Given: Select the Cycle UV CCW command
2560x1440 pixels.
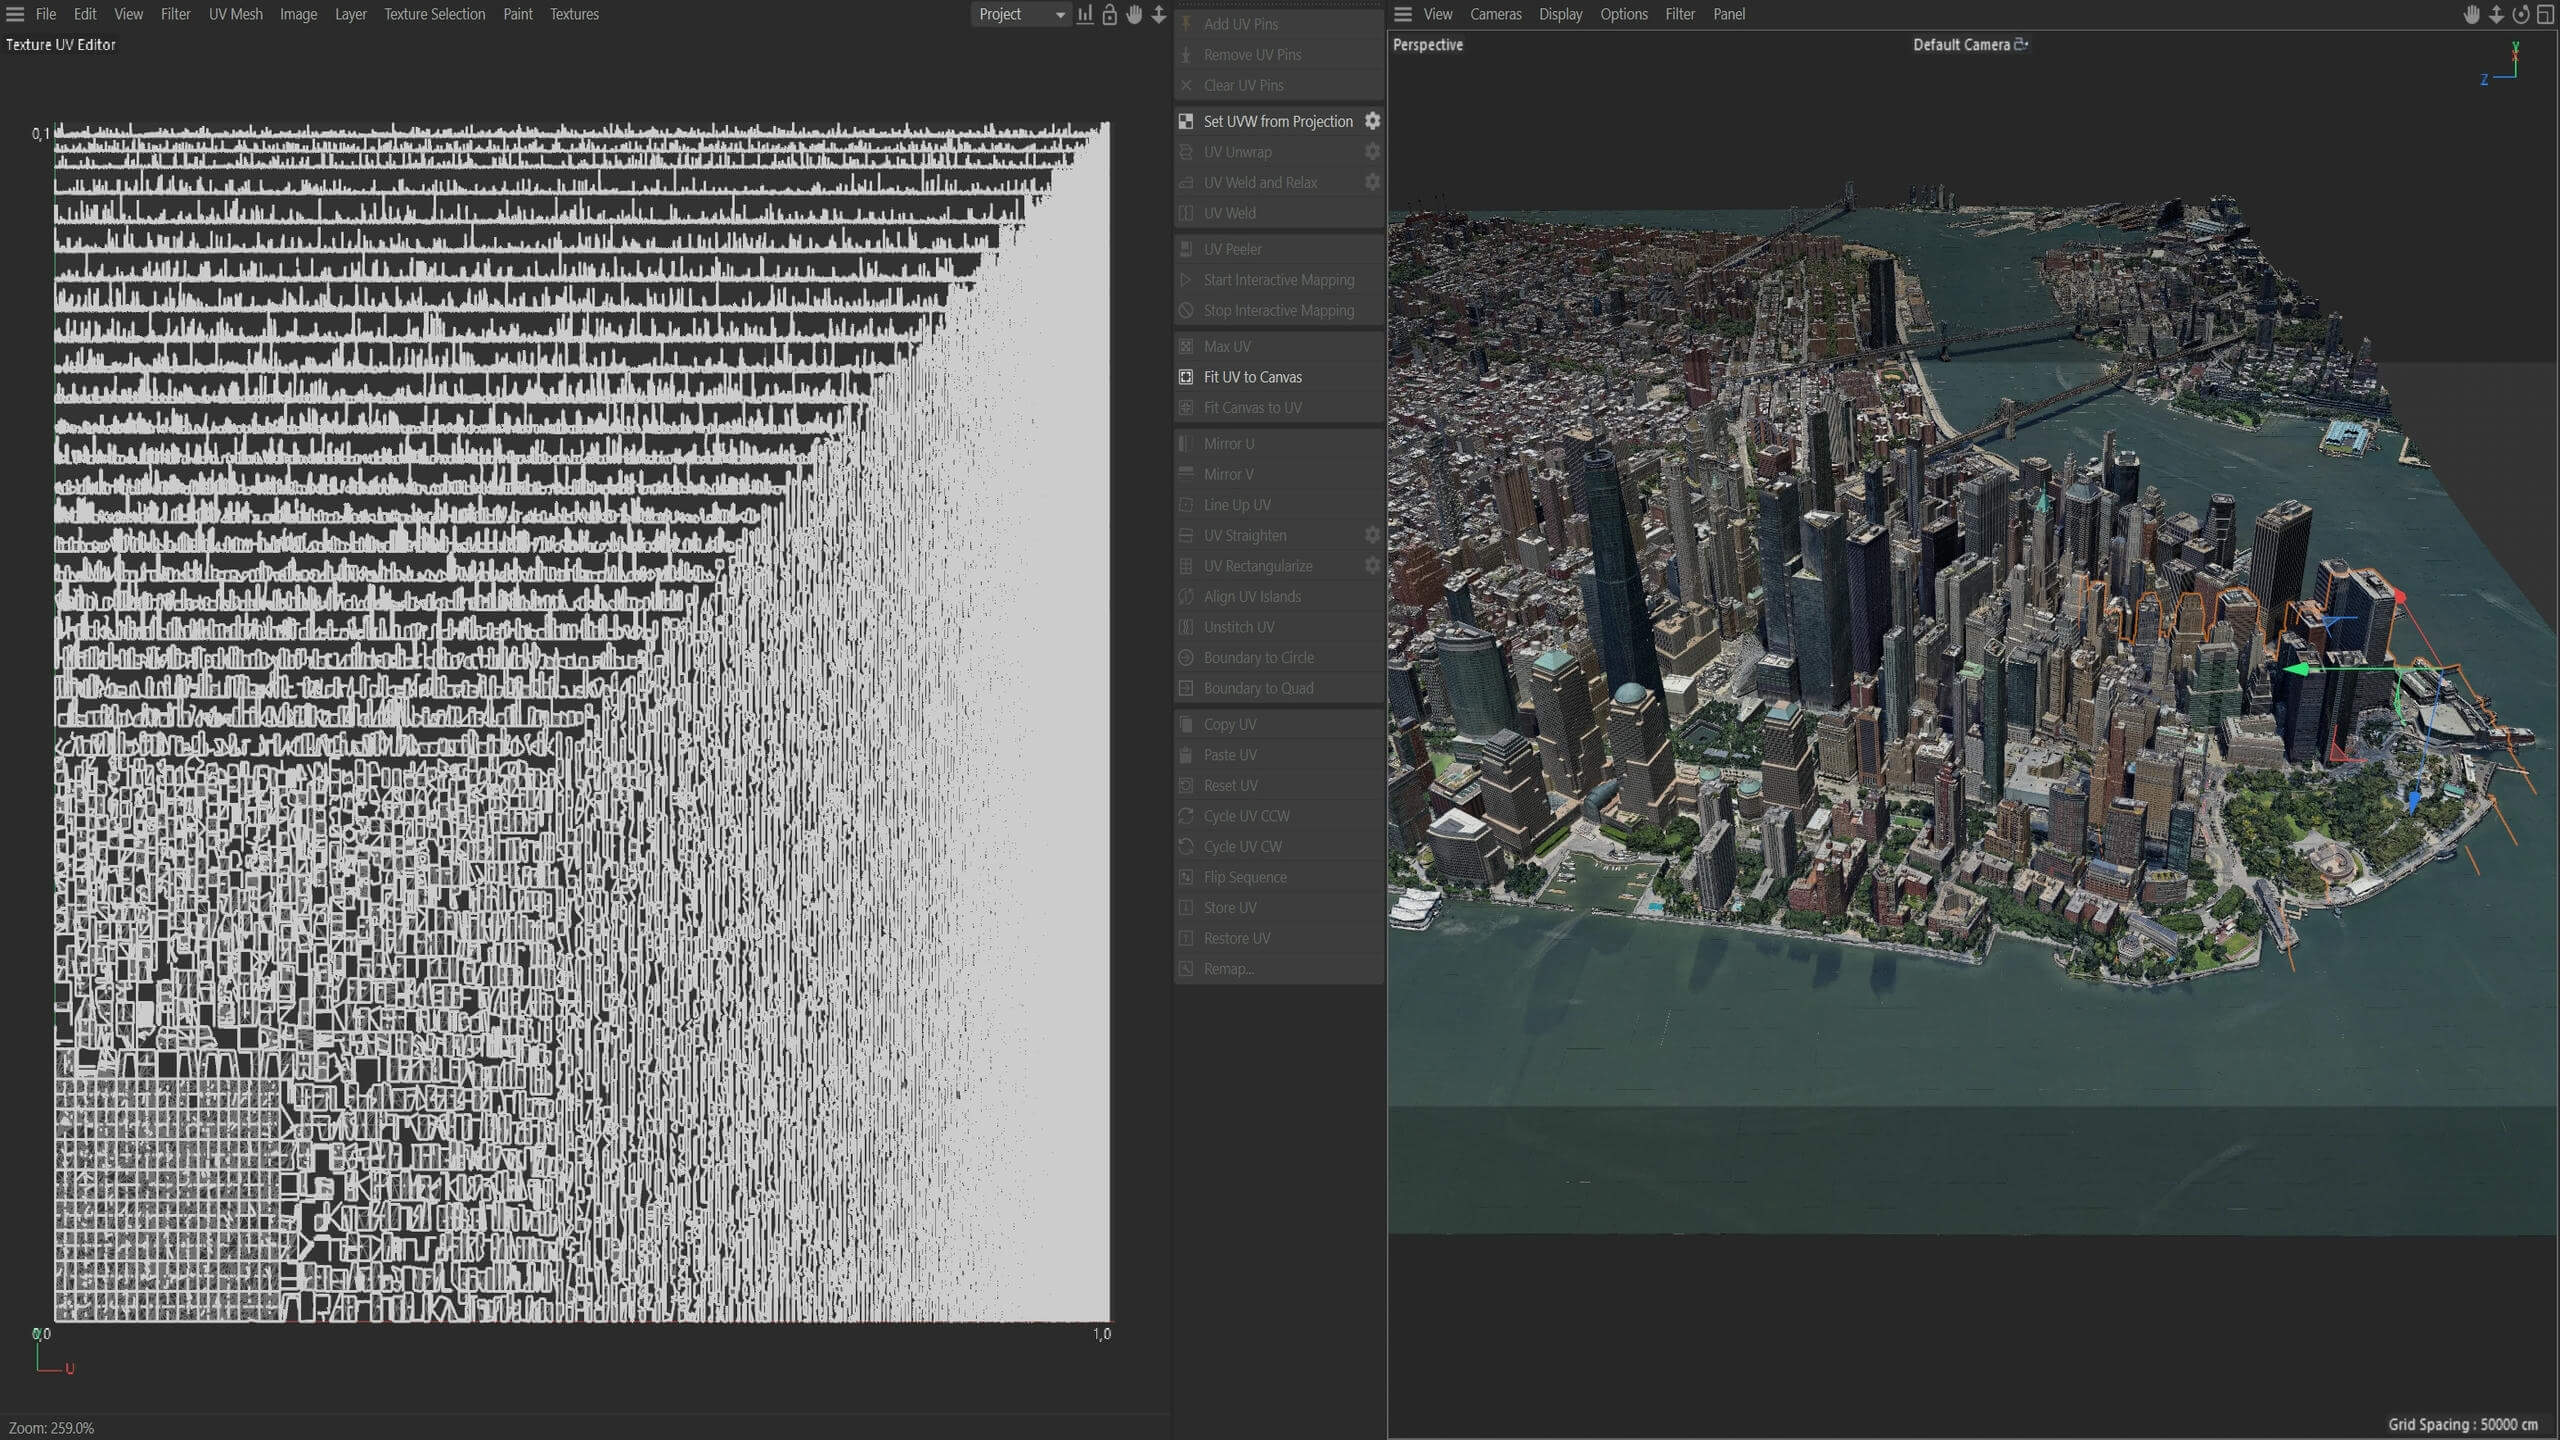Looking at the screenshot, I should [x=1279, y=816].
